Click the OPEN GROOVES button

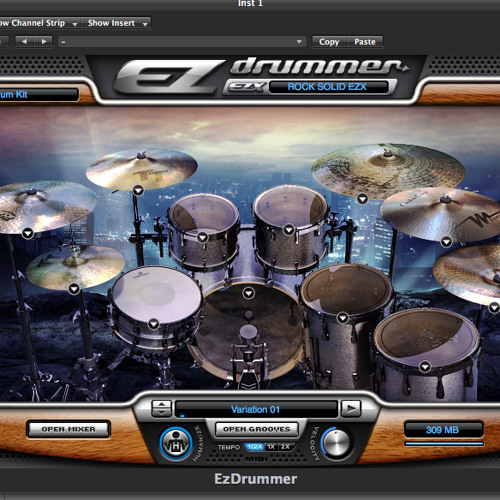tap(257, 429)
